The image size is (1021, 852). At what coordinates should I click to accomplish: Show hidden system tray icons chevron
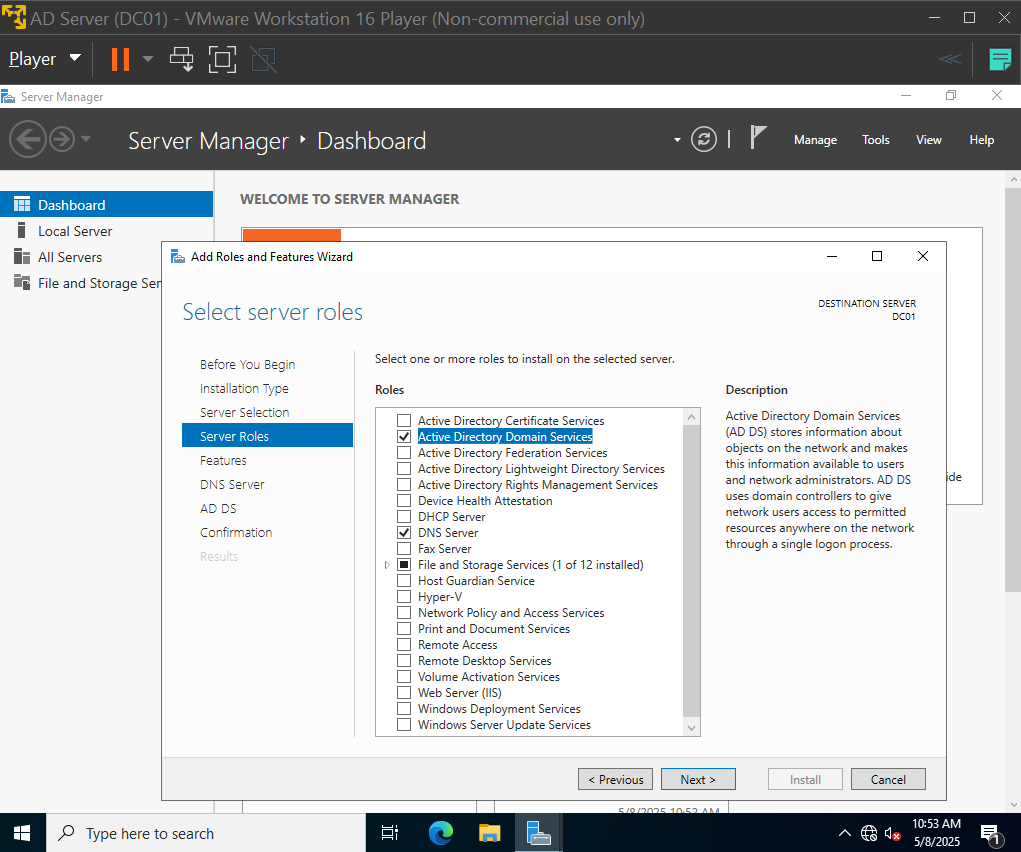point(845,833)
